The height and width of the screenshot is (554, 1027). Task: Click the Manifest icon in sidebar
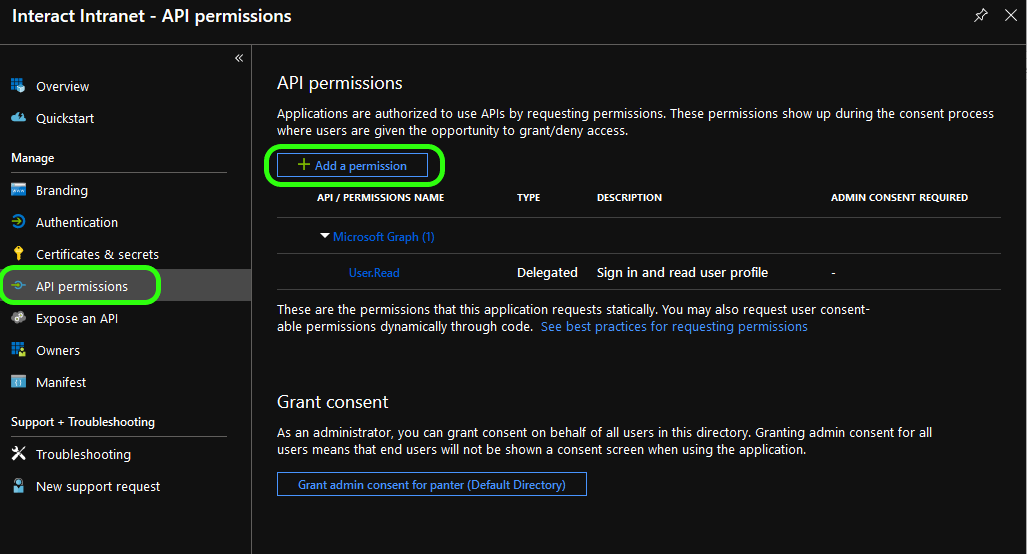(x=18, y=382)
